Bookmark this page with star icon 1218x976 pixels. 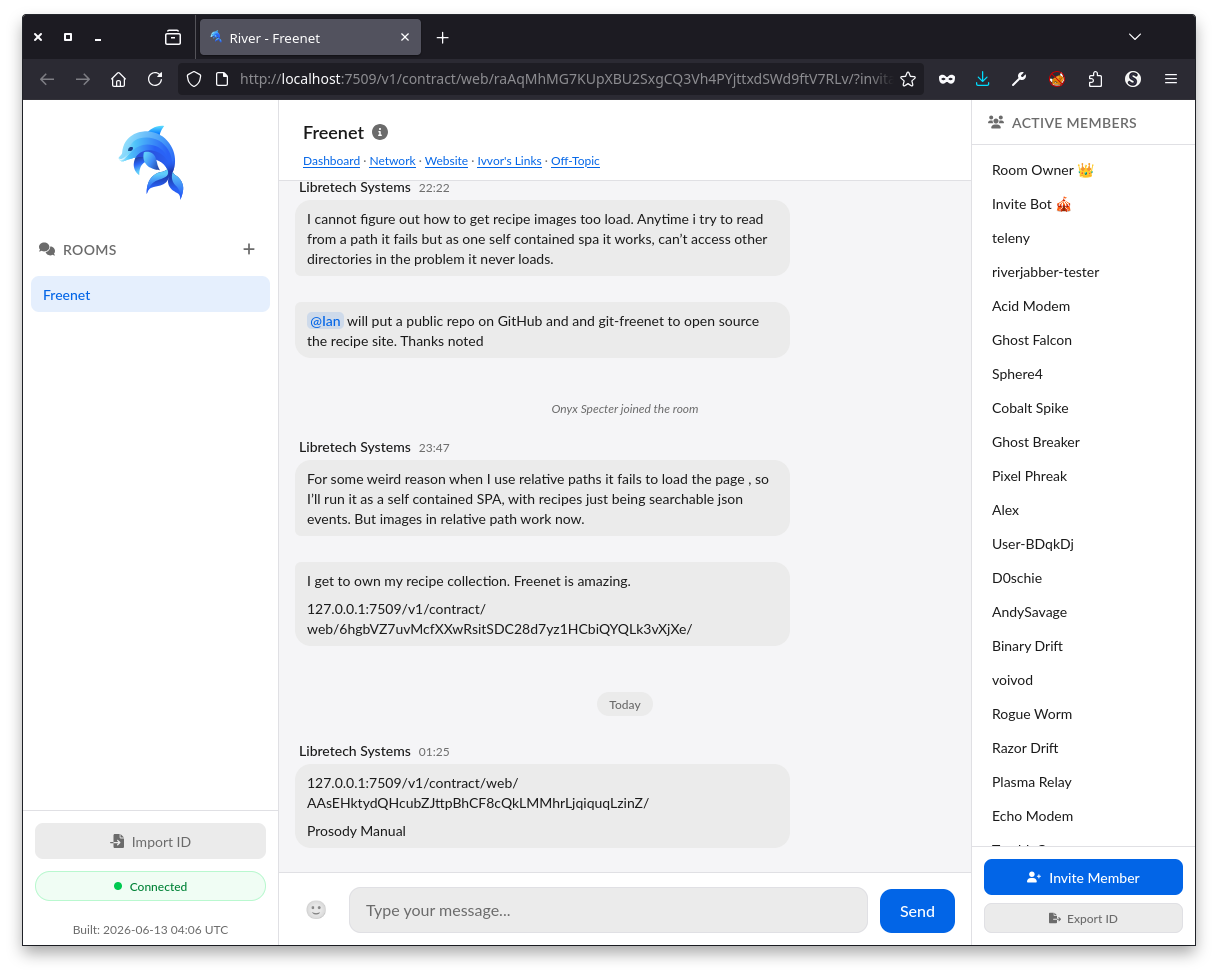tap(908, 79)
